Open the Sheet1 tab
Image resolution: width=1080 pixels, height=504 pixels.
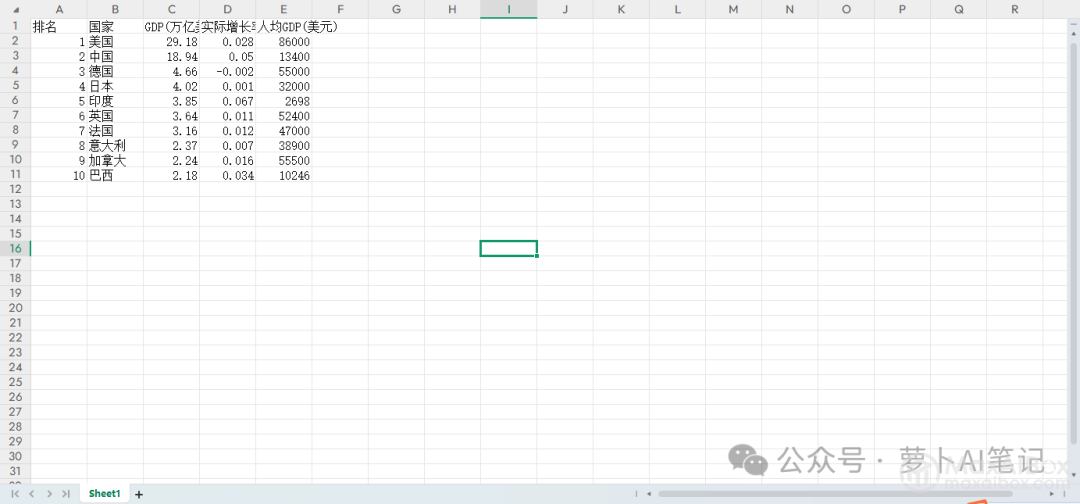click(104, 494)
